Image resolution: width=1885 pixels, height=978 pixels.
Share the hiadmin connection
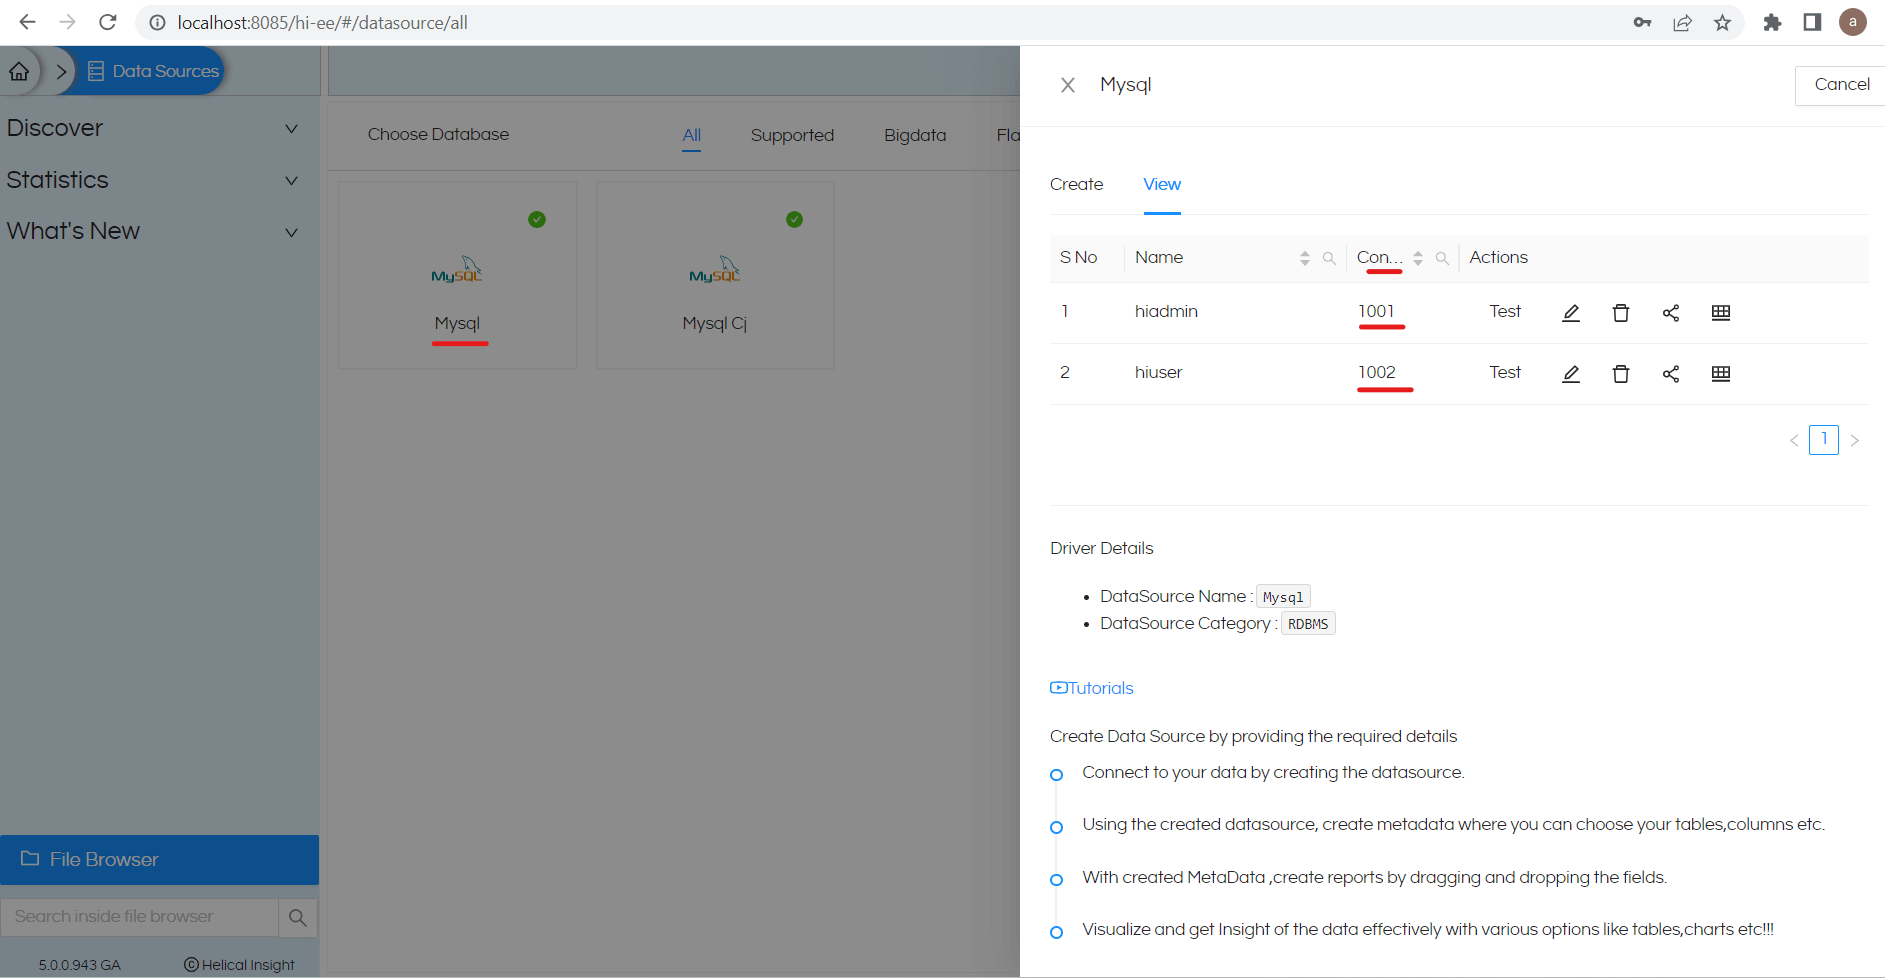1671,313
